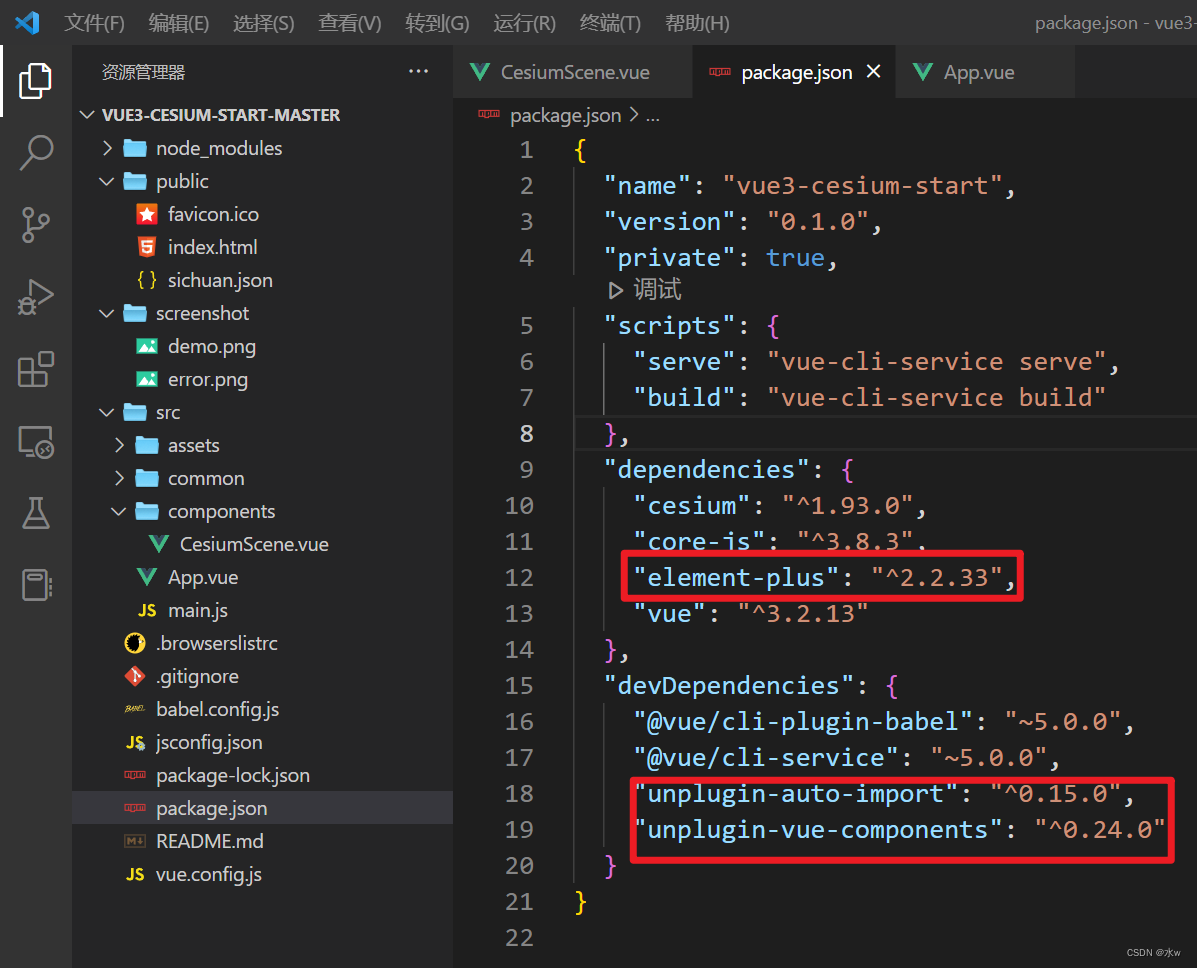Click the Babel icon beside babel.config.js
The height and width of the screenshot is (968, 1197).
coord(135,709)
